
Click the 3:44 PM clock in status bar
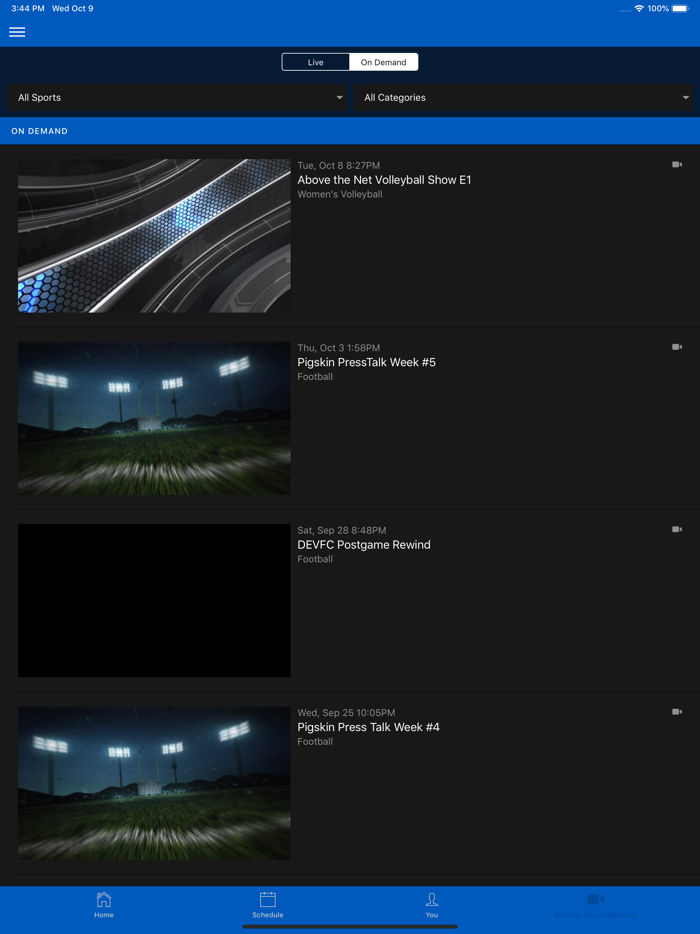tap(27, 8)
